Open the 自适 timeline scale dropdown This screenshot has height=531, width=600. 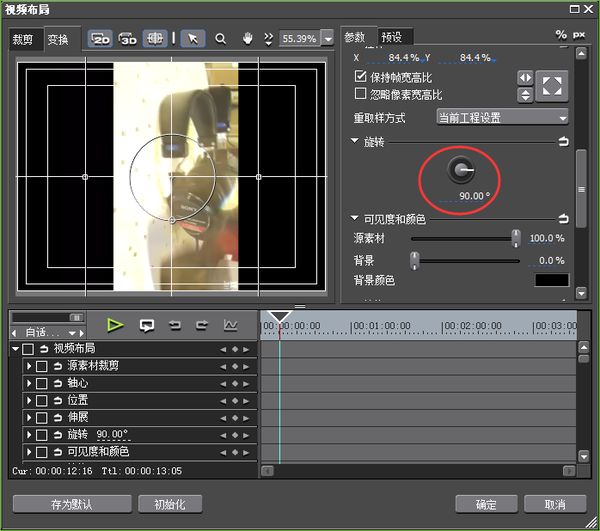[72, 333]
